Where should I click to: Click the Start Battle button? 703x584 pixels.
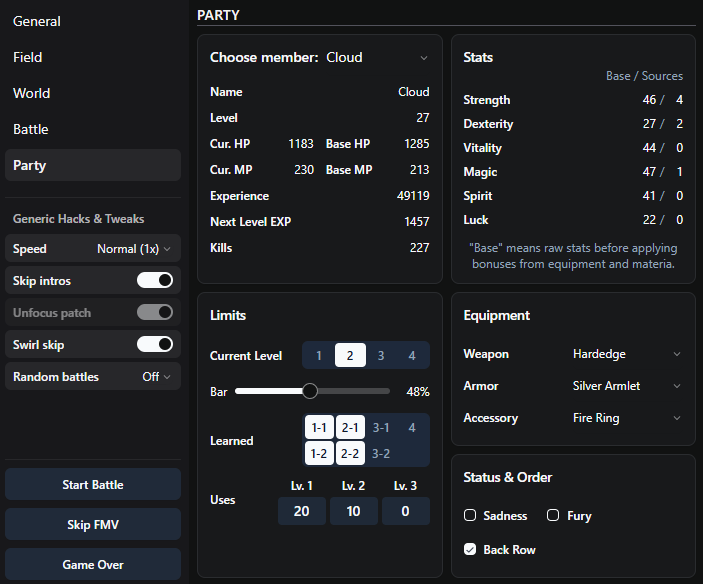[x=93, y=485]
